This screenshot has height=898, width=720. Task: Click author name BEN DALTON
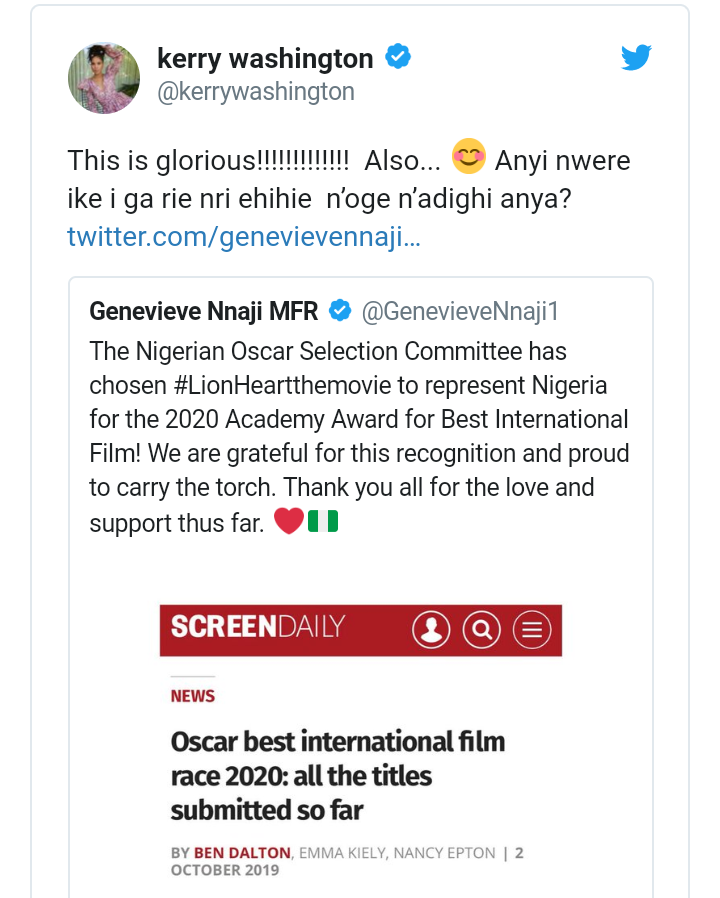point(242,853)
